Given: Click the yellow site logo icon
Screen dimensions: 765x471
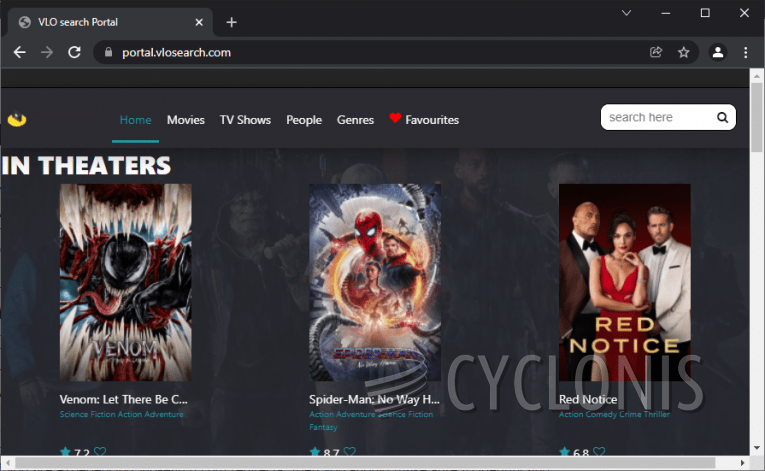Looking at the screenshot, I should click(x=17, y=120).
